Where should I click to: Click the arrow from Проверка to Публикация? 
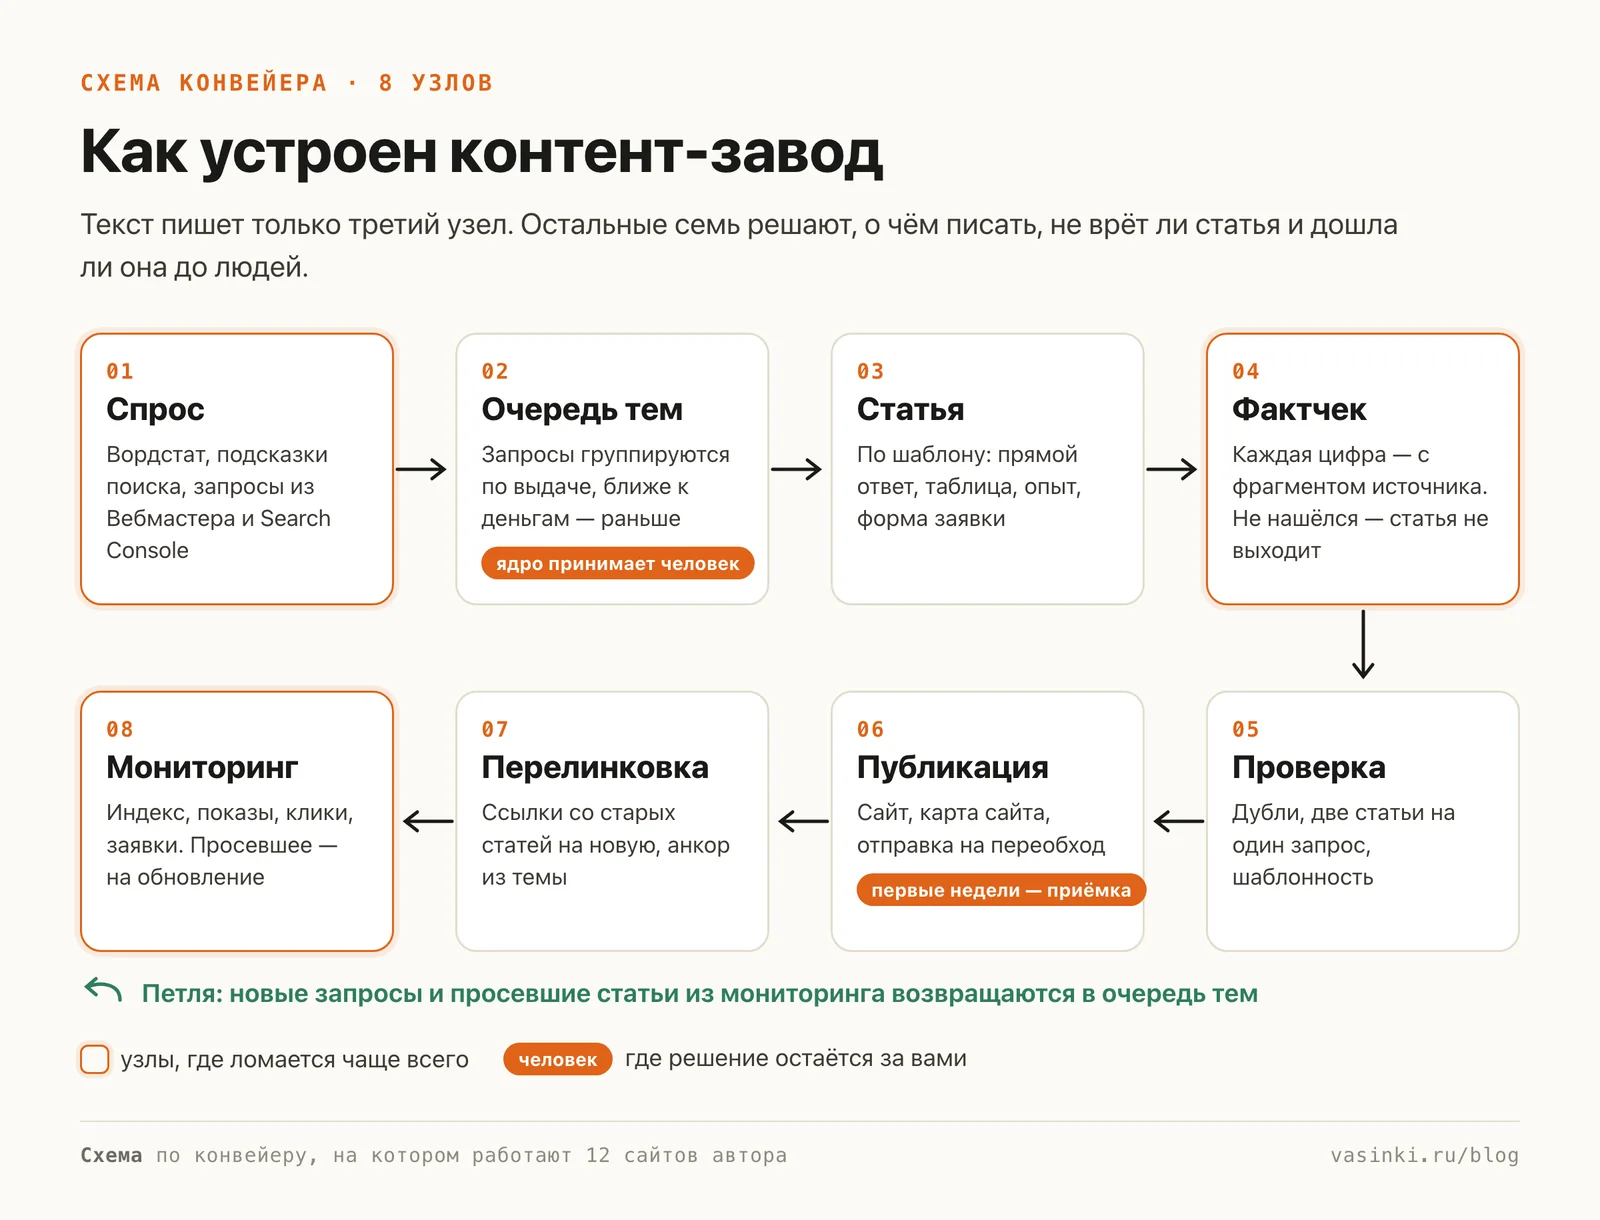(x=1179, y=822)
